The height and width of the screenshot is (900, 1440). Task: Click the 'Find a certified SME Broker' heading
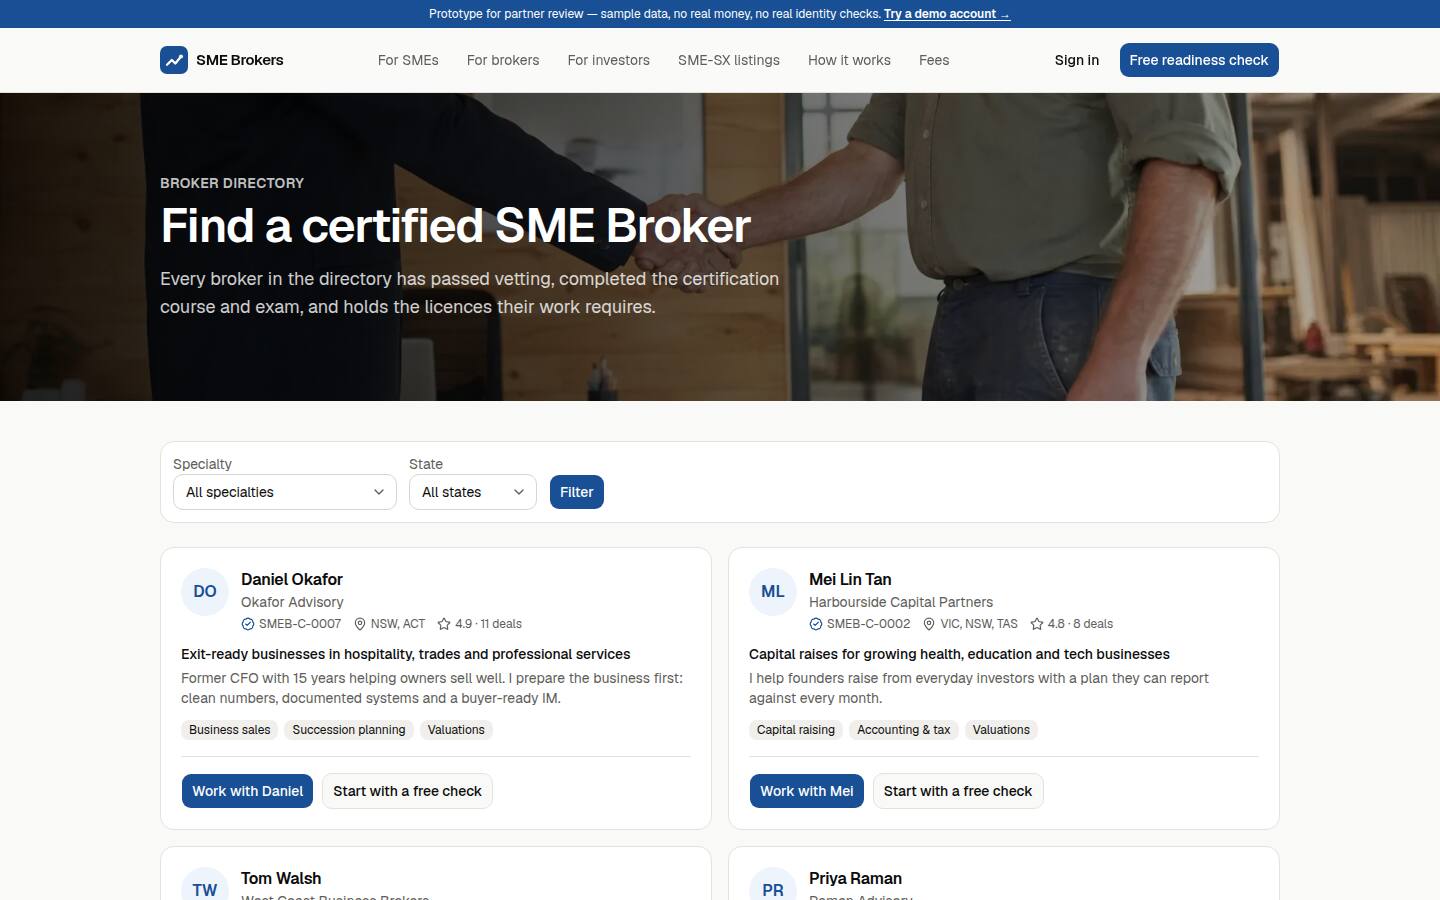pyautogui.click(x=456, y=225)
